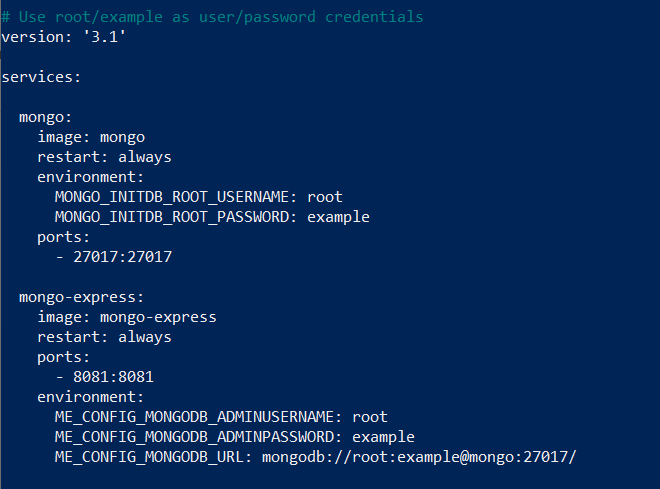Click the 8081:8081 port mapping
This screenshot has width=660, height=489.
pos(113,377)
